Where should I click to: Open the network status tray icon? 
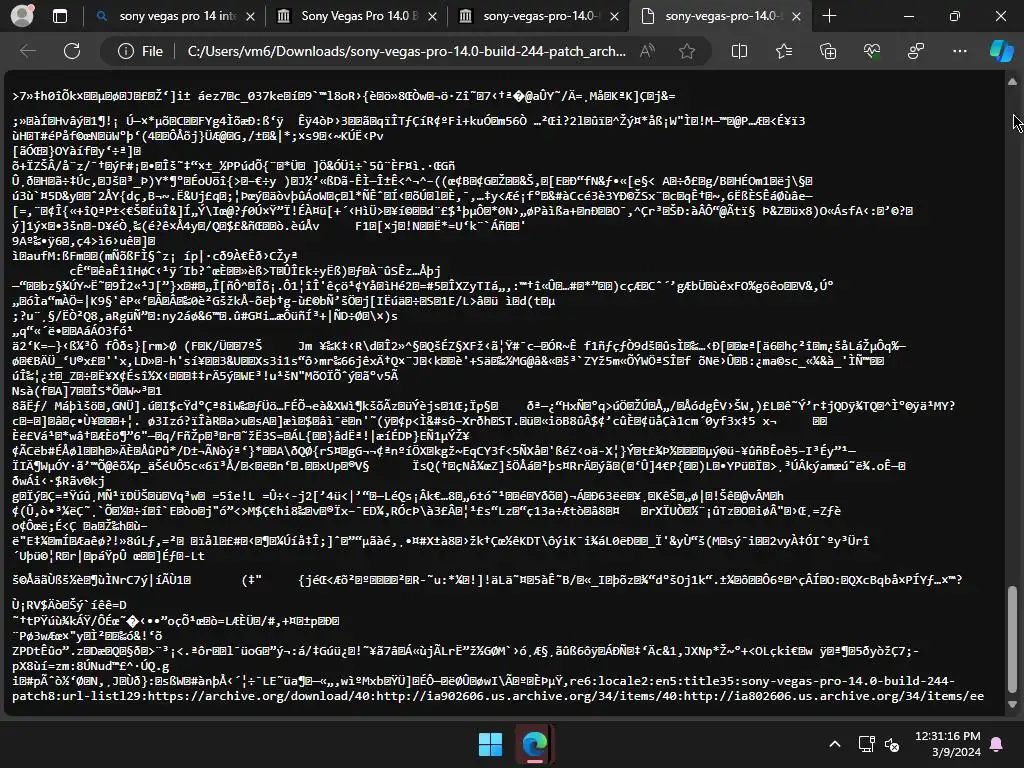click(x=866, y=744)
